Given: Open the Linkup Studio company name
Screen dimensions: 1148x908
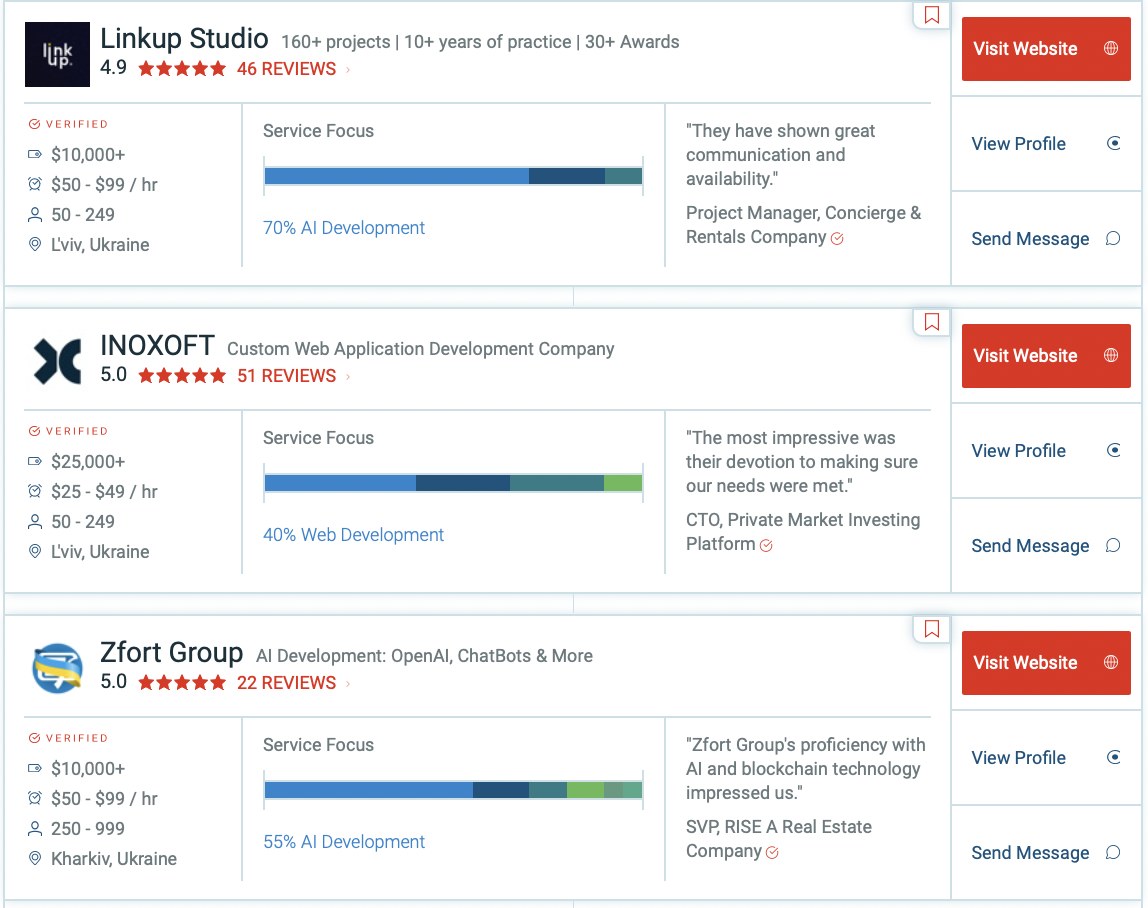Looking at the screenshot, I should point(184,39).
